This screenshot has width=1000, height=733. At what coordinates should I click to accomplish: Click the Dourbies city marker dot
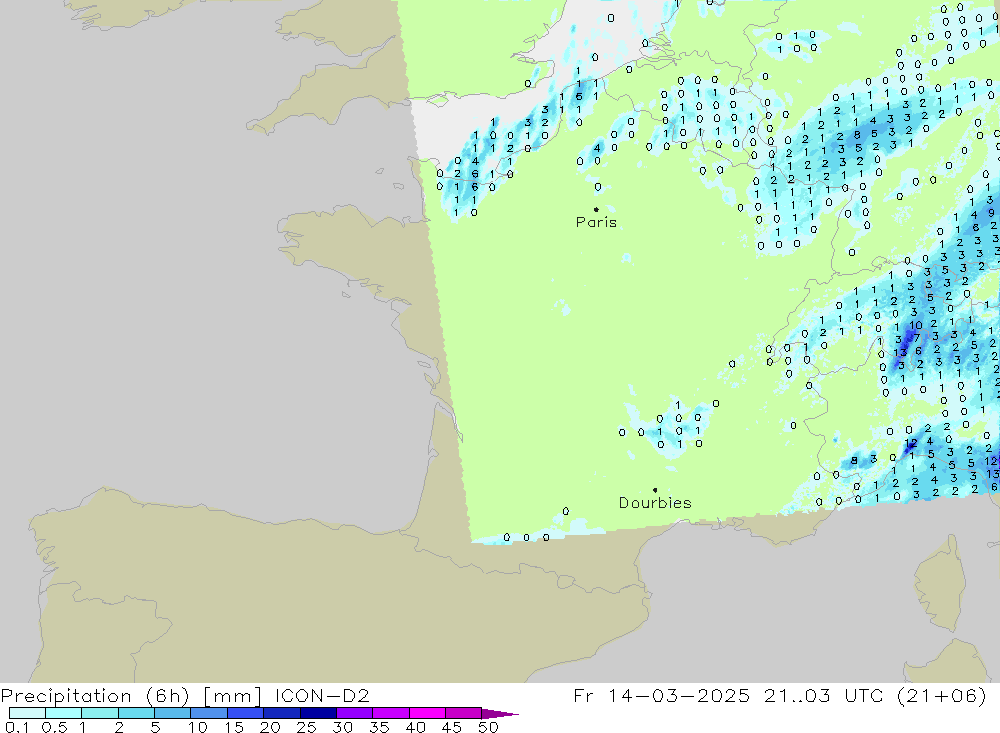(655, 490)
